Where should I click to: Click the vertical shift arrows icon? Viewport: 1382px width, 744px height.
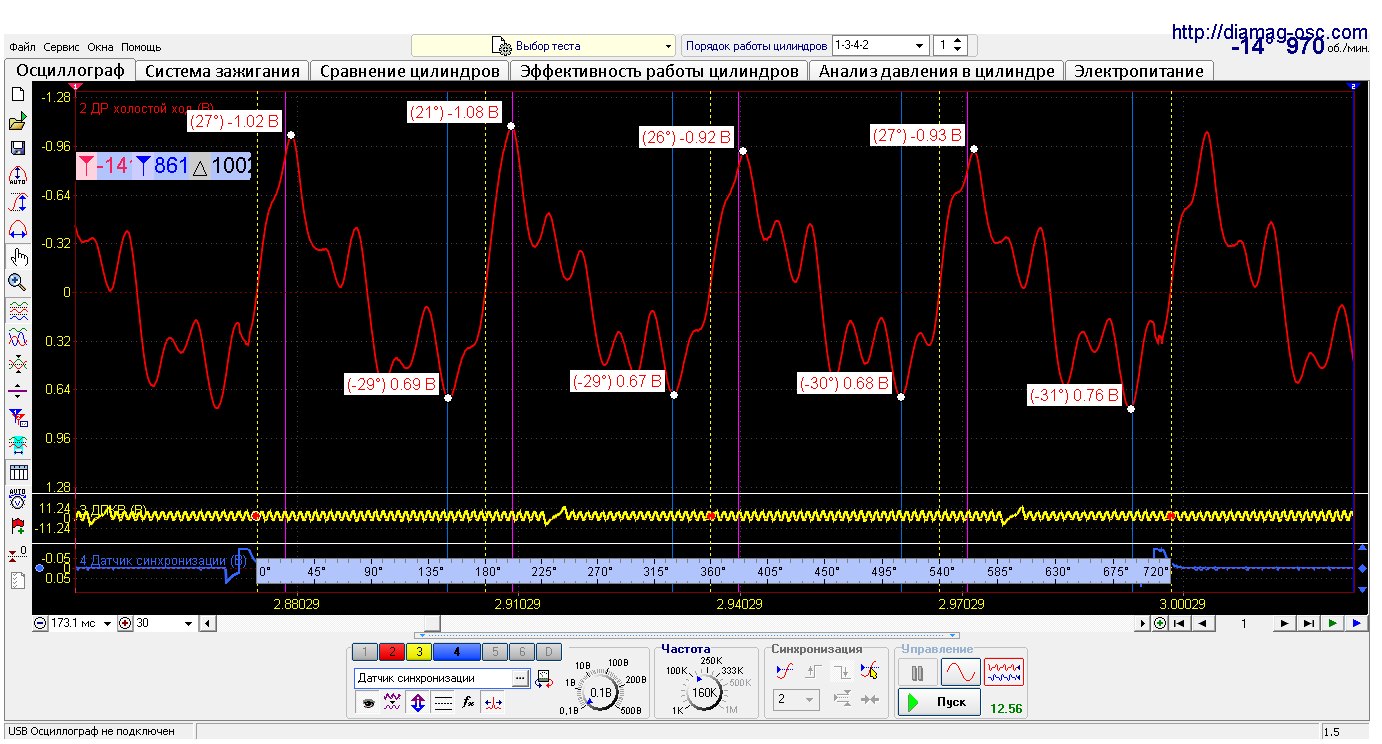coord(418,703)
